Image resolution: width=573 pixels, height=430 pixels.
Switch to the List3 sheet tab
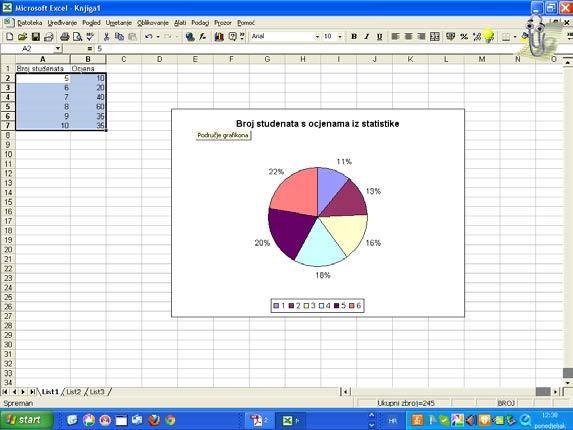[x=97, y=392]
